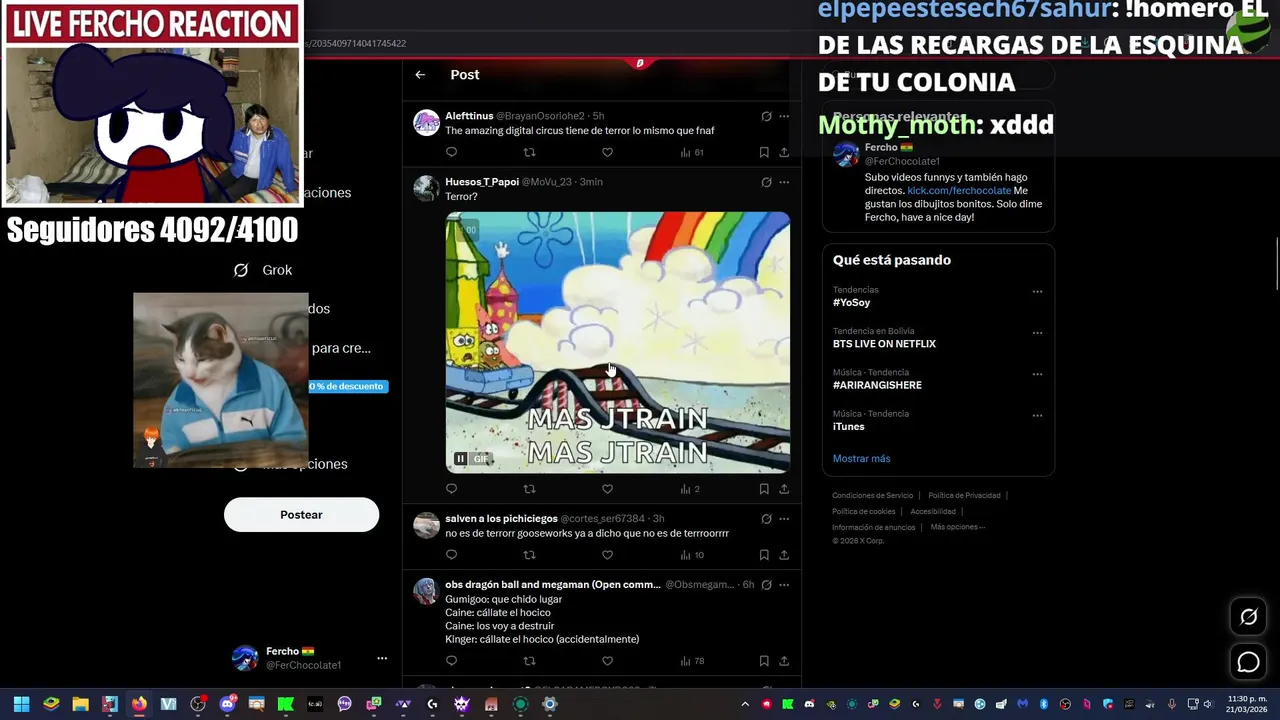The width and height of the screenshot is (1280, 720).
Task: Open more options on Huesos_T_Papoi's post
Action: pyautogui.click(x=784, y=182)
